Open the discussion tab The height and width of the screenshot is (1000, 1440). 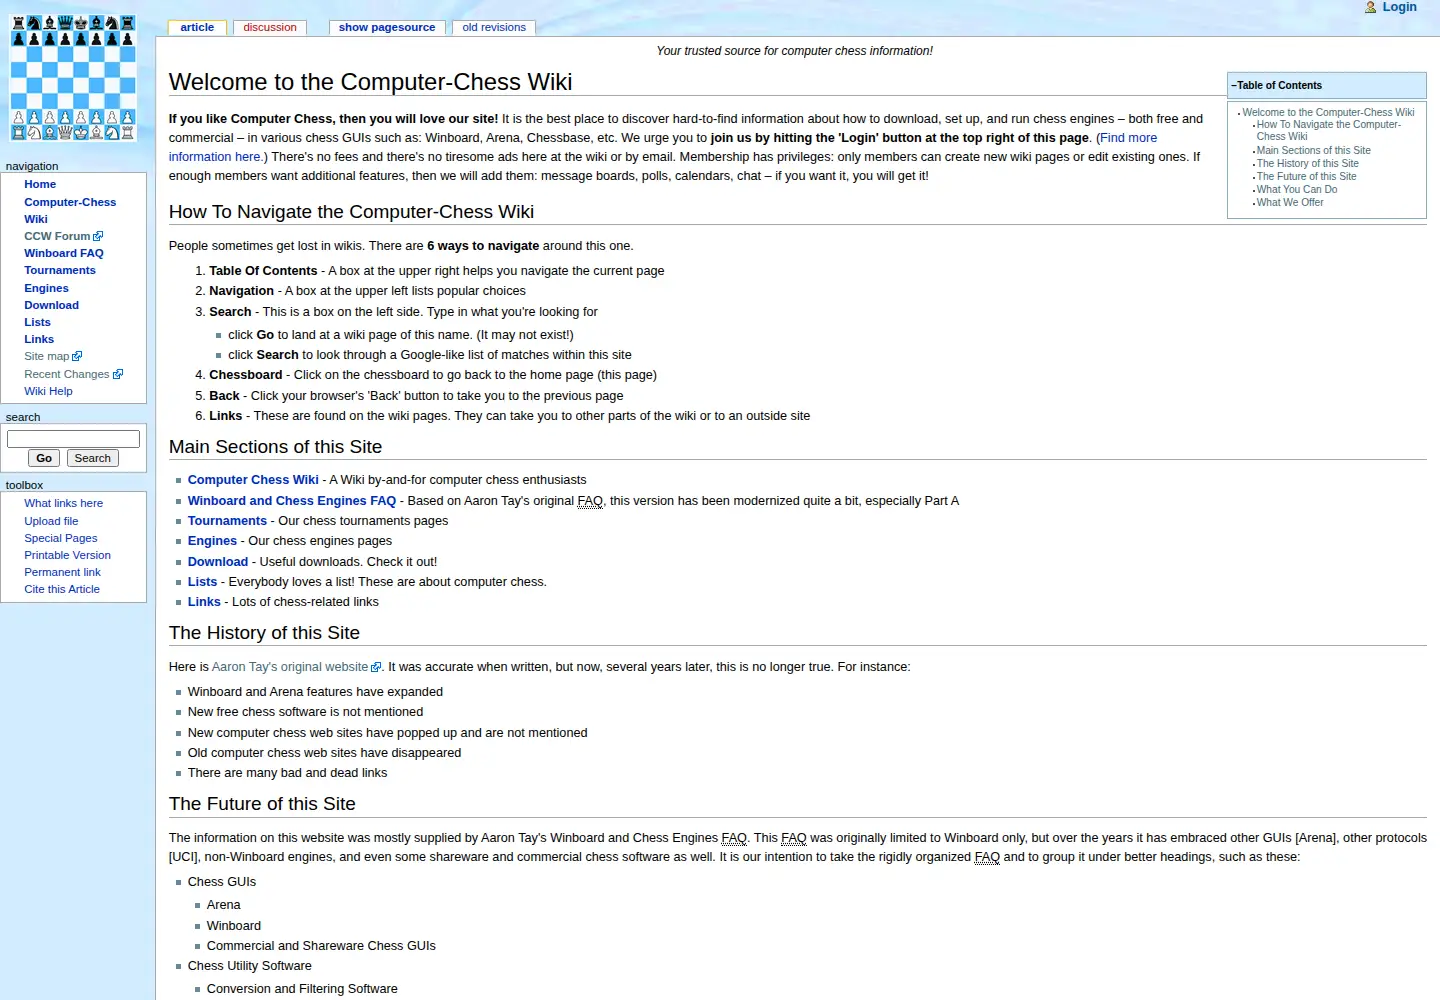pos(270,28)
